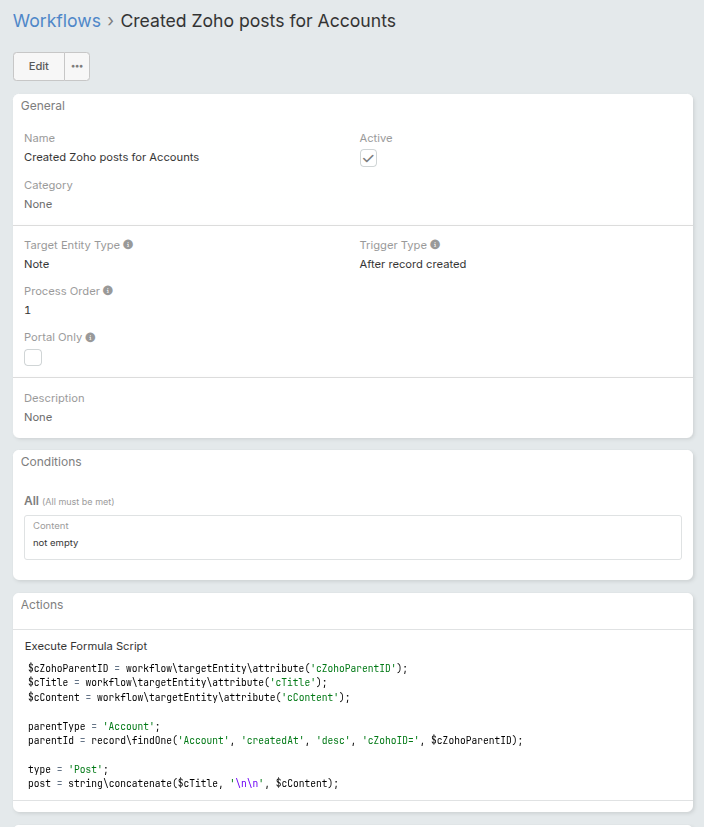Screen dimensions: 704x827
Task: Open the three-dots more actions menu
Action: pos(77,66)
